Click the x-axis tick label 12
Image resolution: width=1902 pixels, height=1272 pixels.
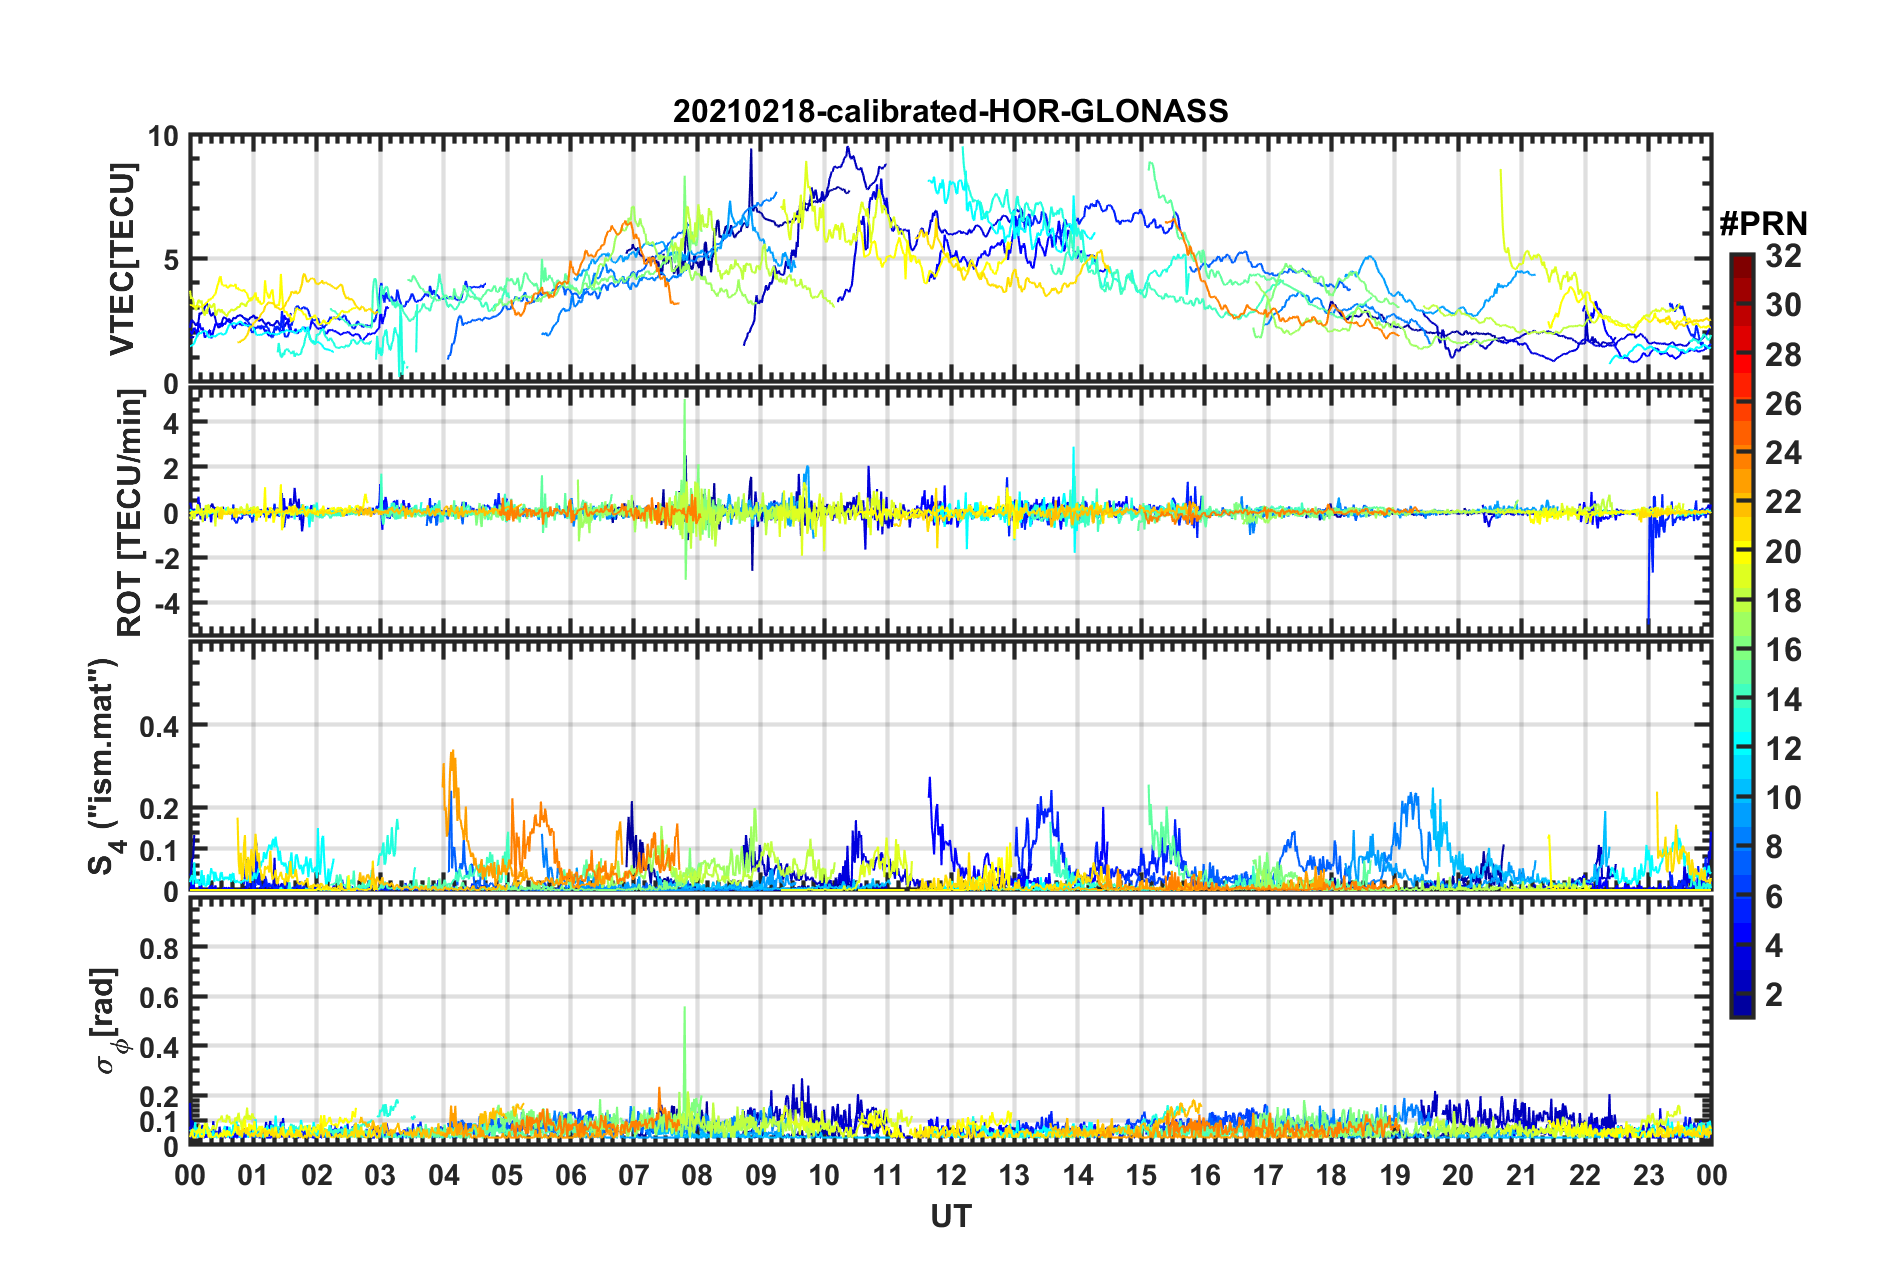pos(951,1175)
